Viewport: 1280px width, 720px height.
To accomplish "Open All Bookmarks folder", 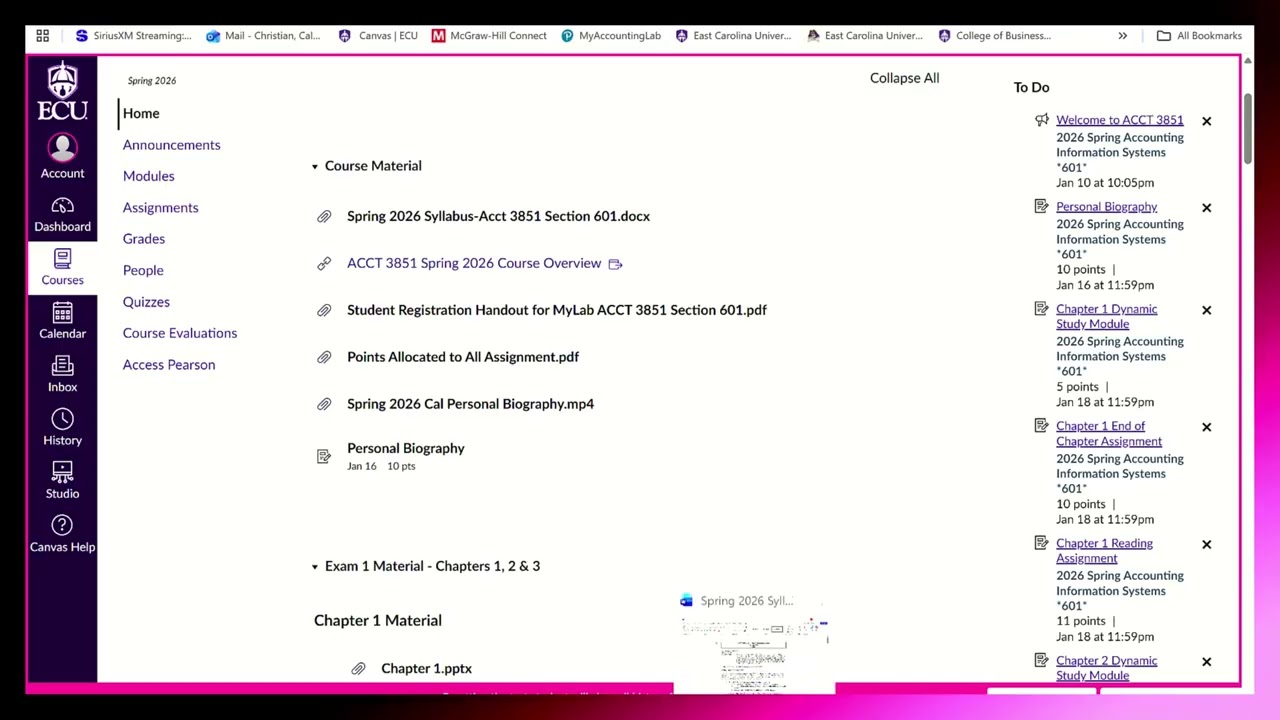I will (x=1199, y=36).
